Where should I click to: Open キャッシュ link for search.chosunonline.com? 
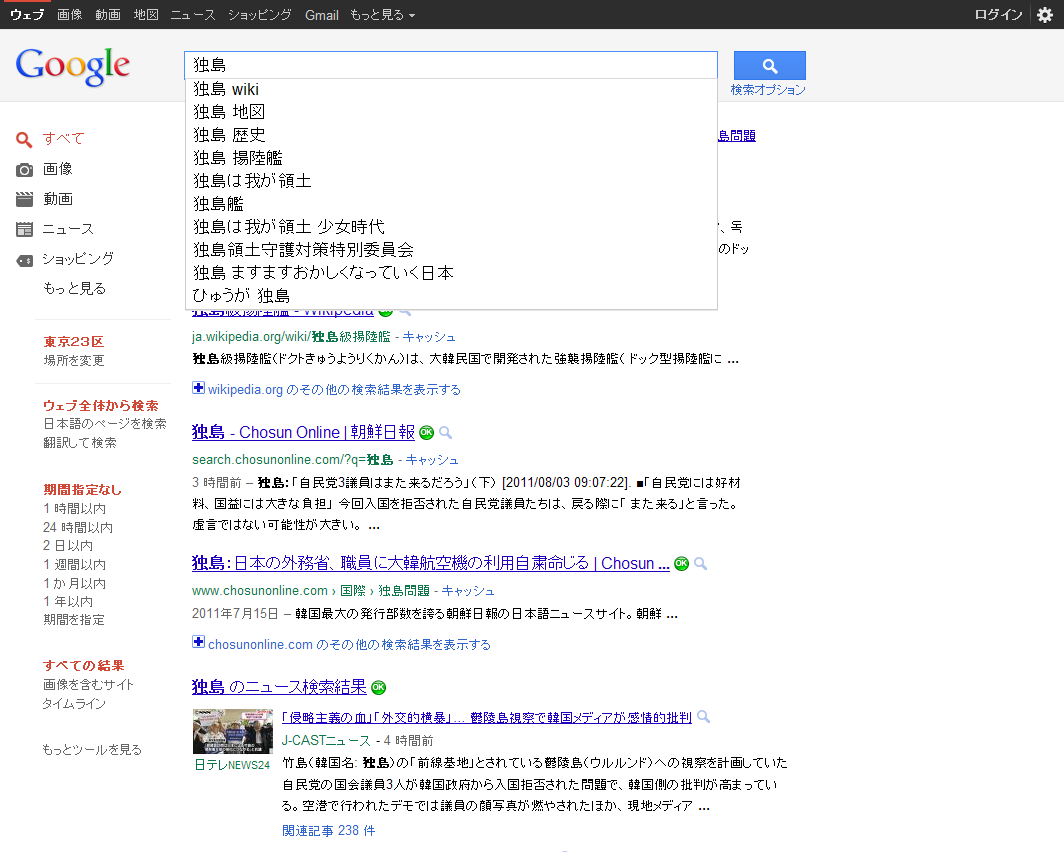(432, 460)
